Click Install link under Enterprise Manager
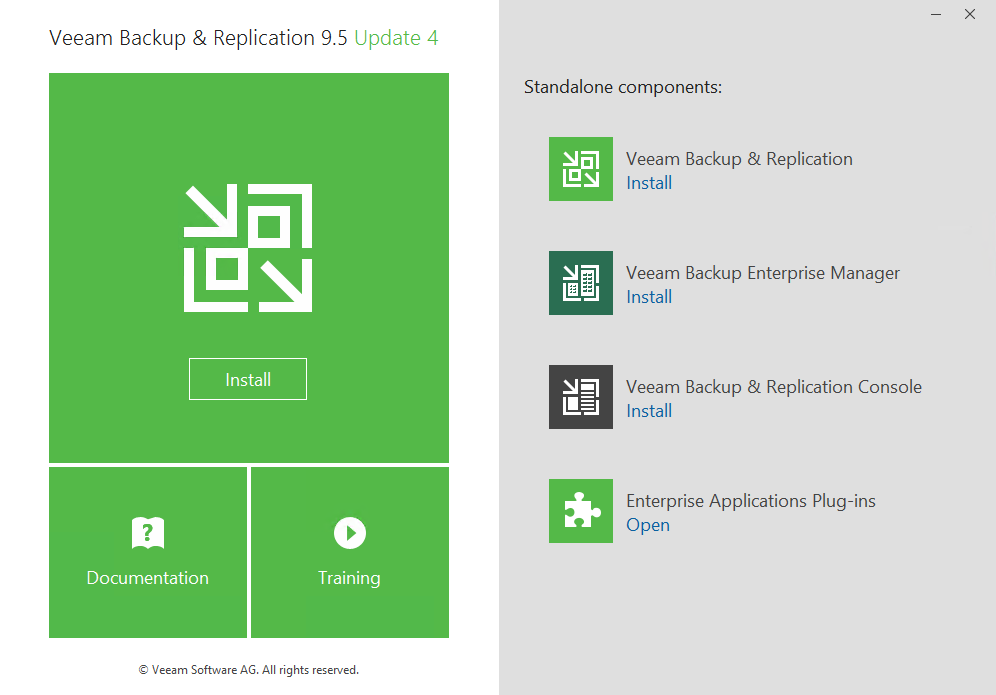 [x=648, y=297]
